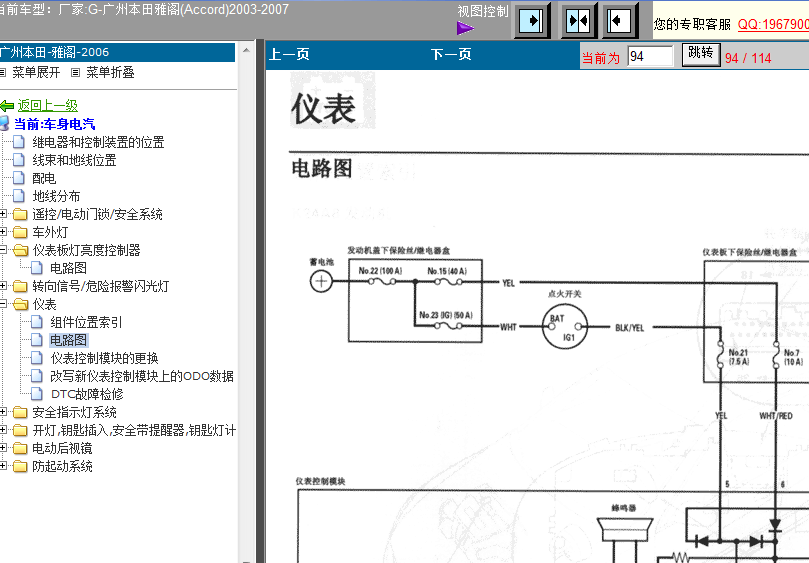This screenshot has height=563, width=809.
Task: Expand the 车外灯 tree node
Action: [x=3, y=232]
